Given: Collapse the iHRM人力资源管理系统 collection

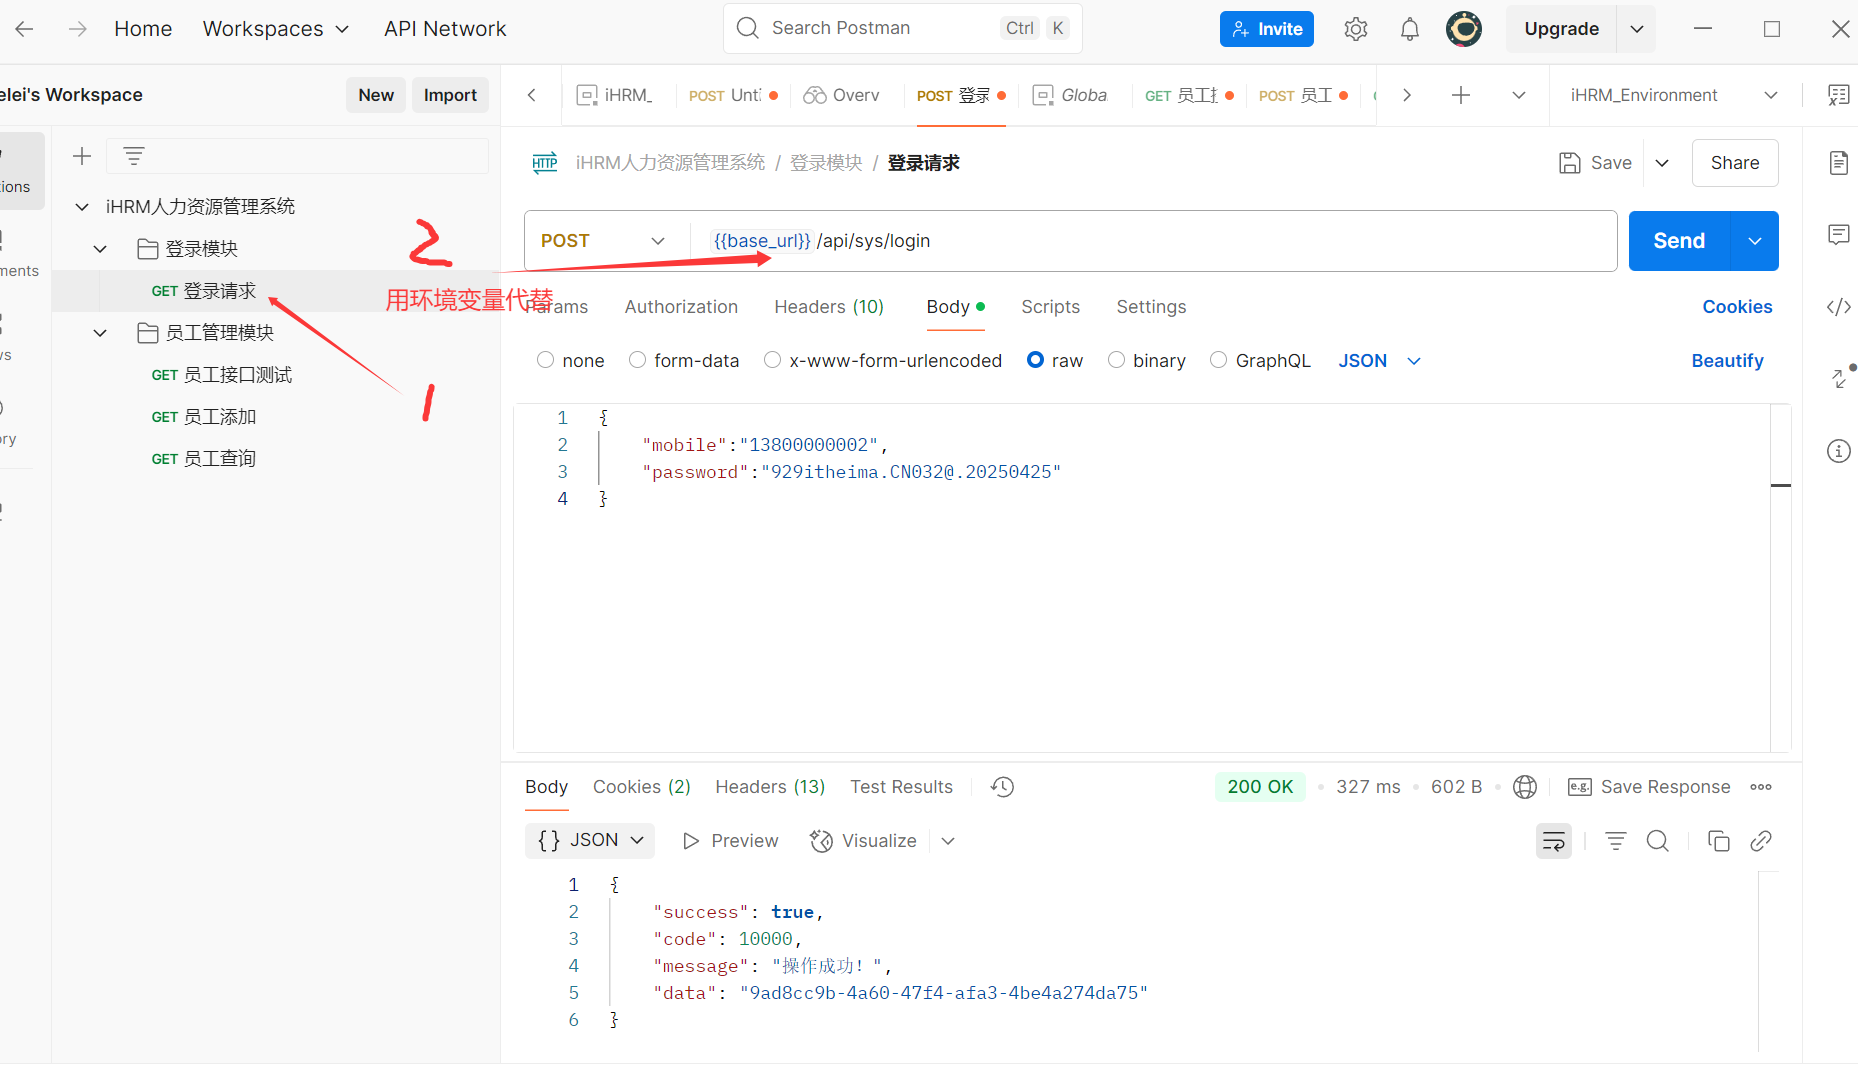Looking at the screenshot, I should [x=82, y=207].
